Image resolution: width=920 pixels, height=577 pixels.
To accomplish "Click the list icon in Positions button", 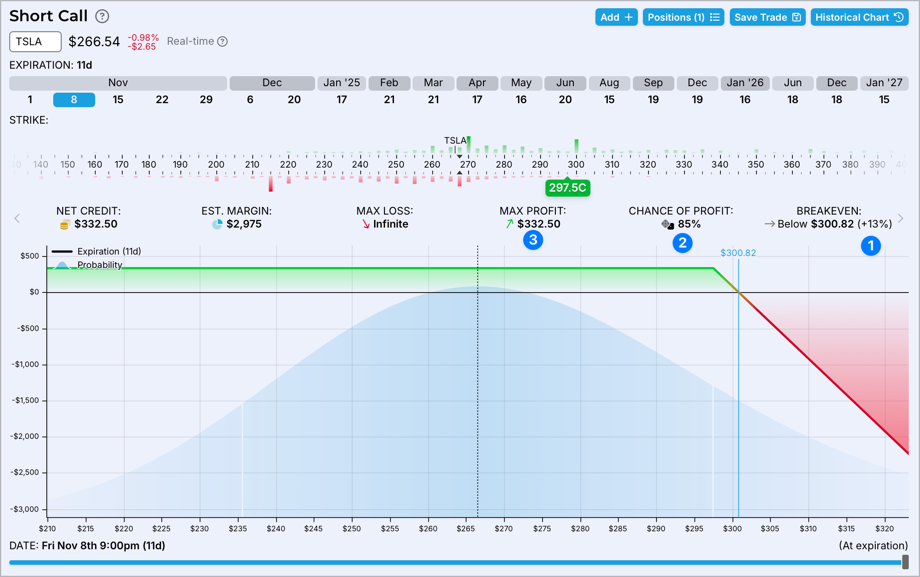I will pyautogui.click(x=715, y=17).
